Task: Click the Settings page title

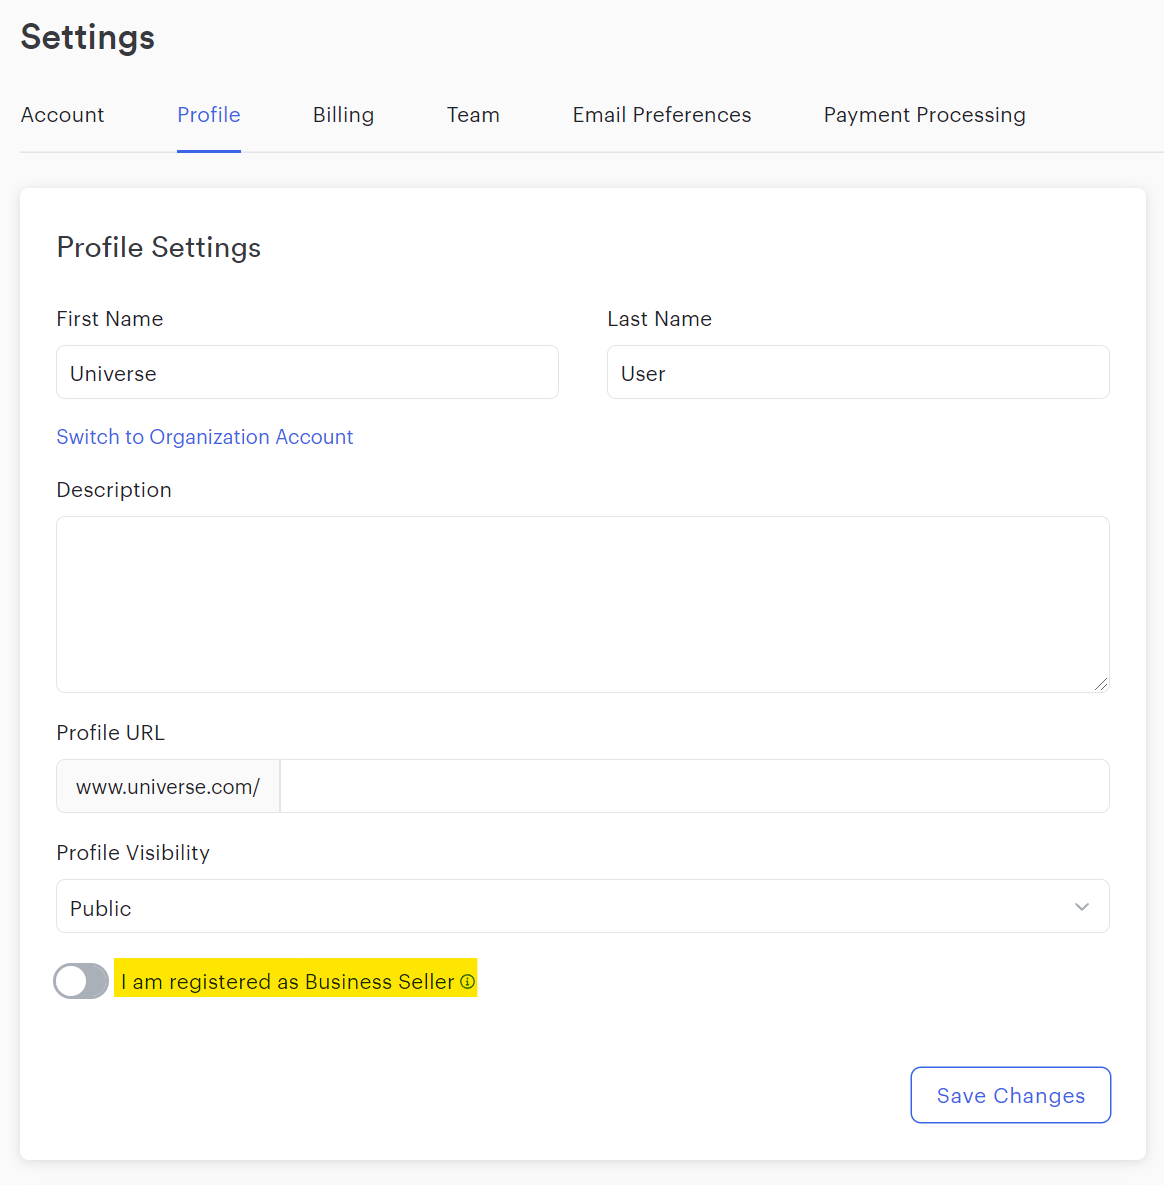Action: coord(88,37)
